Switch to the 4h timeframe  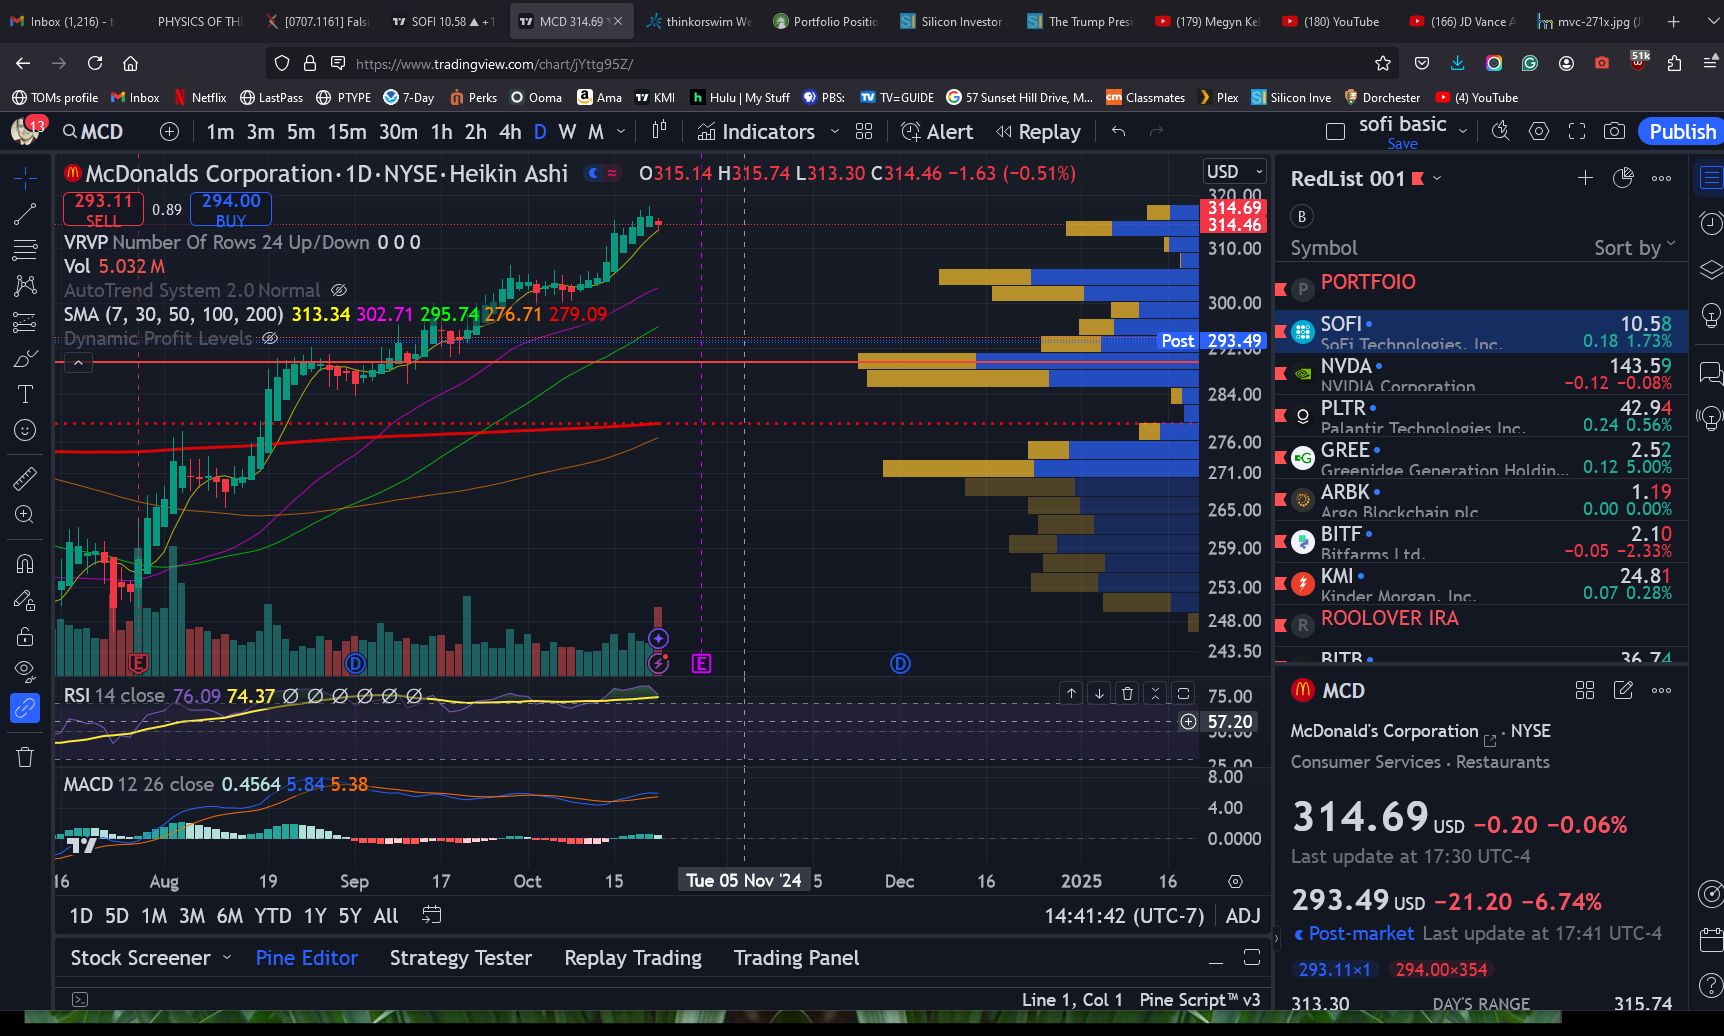pyautogui.click(x=510, y=131)
